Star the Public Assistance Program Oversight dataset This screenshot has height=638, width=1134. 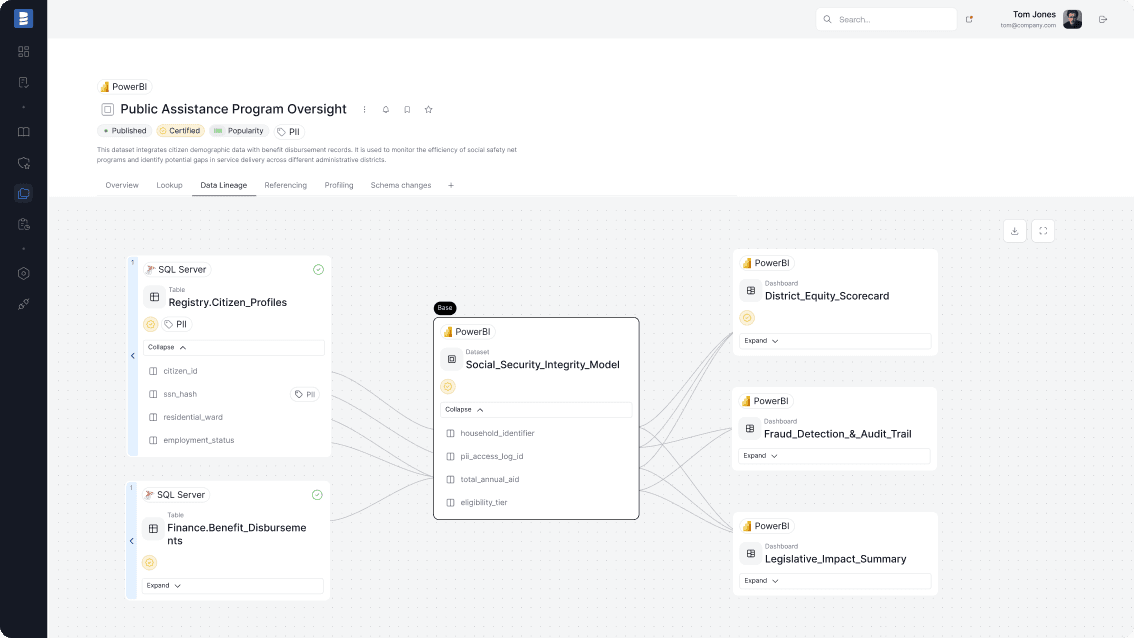(x=428, y=109)
